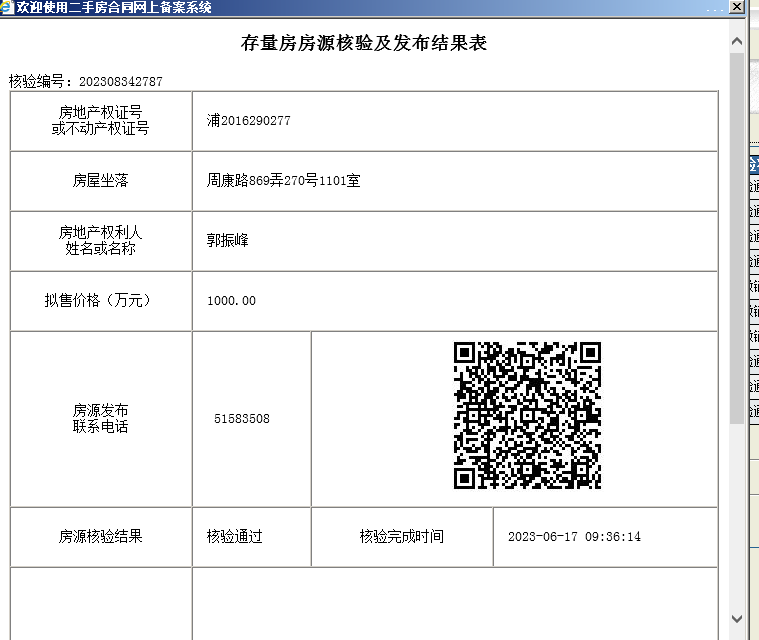Click the IE icon in title bar

(7, 7)
